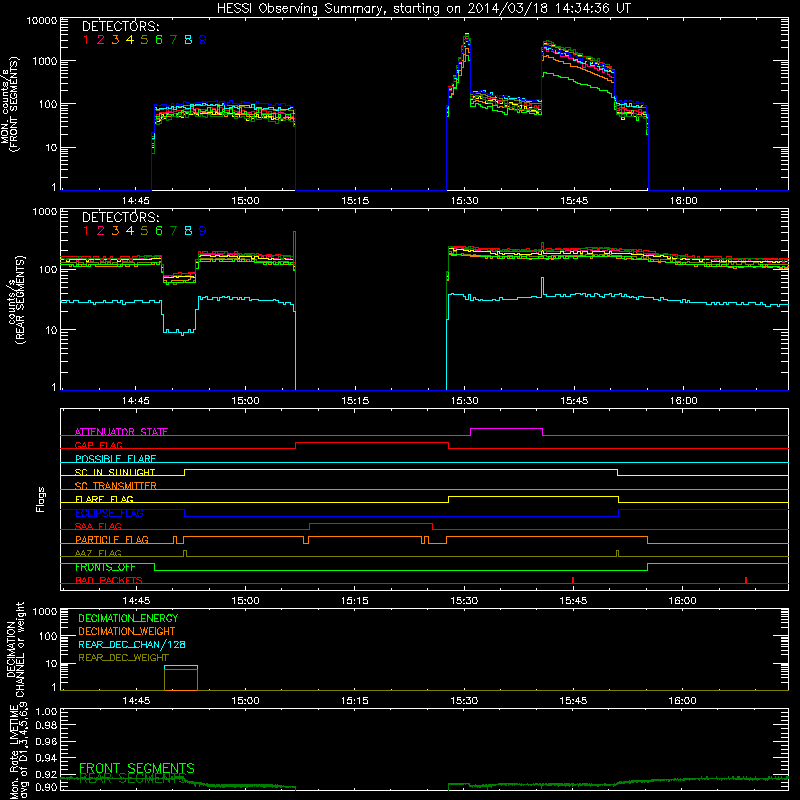Viewport: 800px width, 800px height.
Task: Click the DETECTORS: label in the rear segments plot
Action: (x=120, y=217)
